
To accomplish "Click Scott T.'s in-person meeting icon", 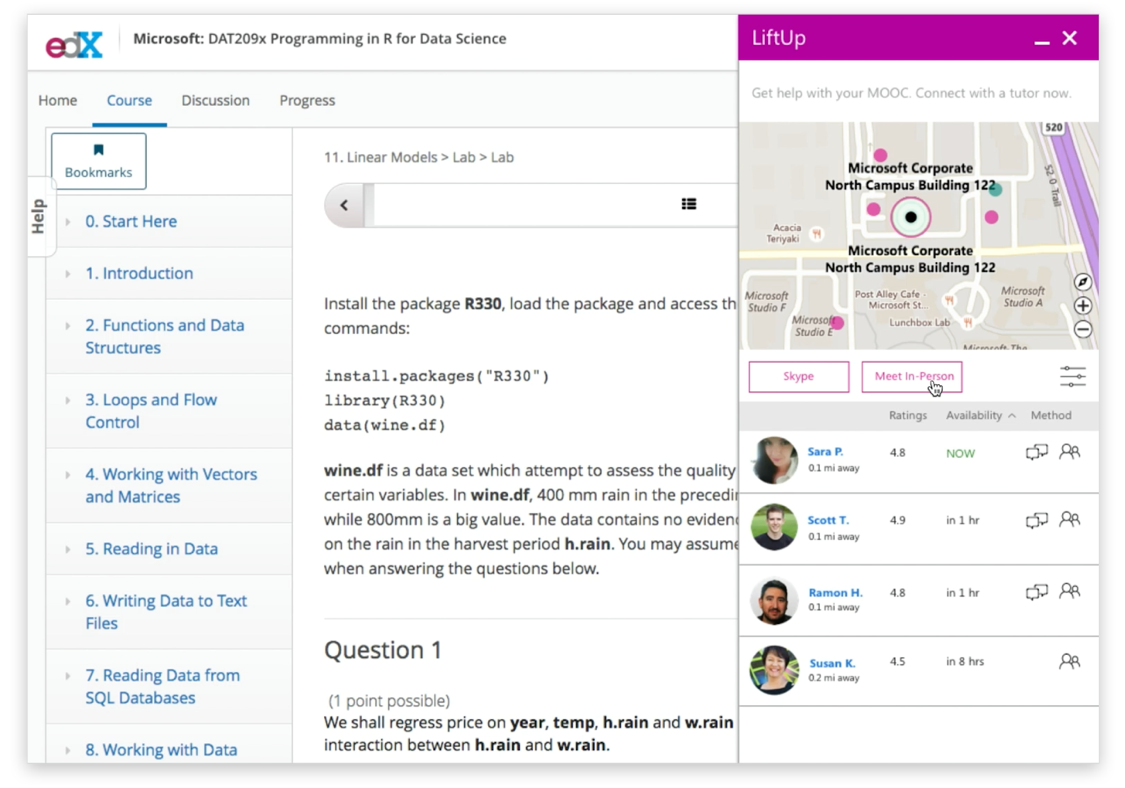I will 1070,519.
